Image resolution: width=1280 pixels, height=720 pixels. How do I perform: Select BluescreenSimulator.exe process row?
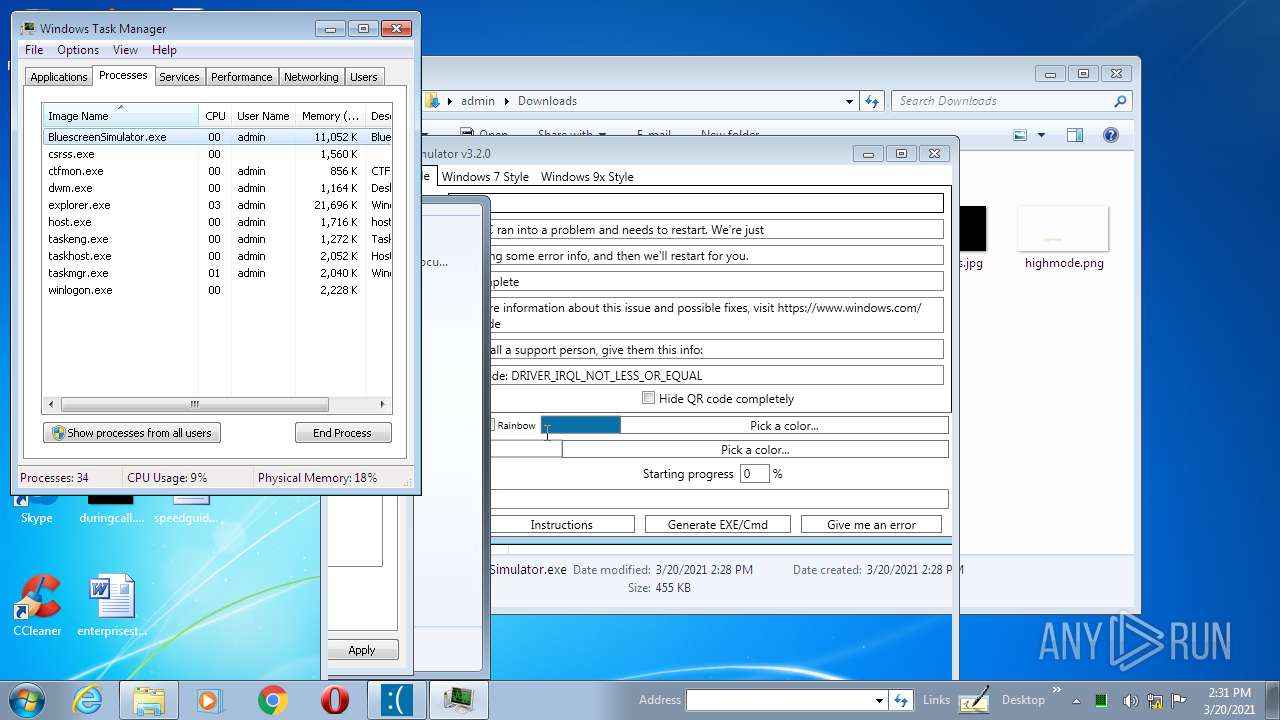pos(218,137)
